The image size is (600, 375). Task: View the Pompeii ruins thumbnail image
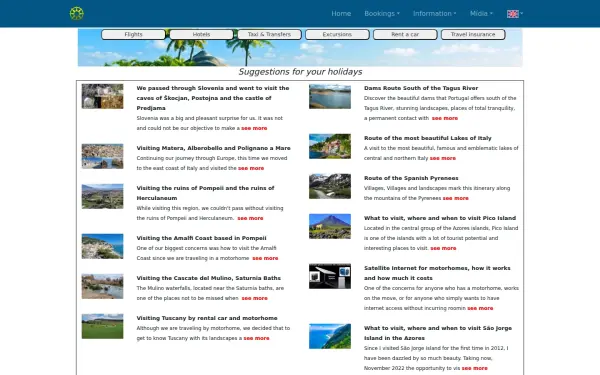pyautogui.click(x=103, y=196)
